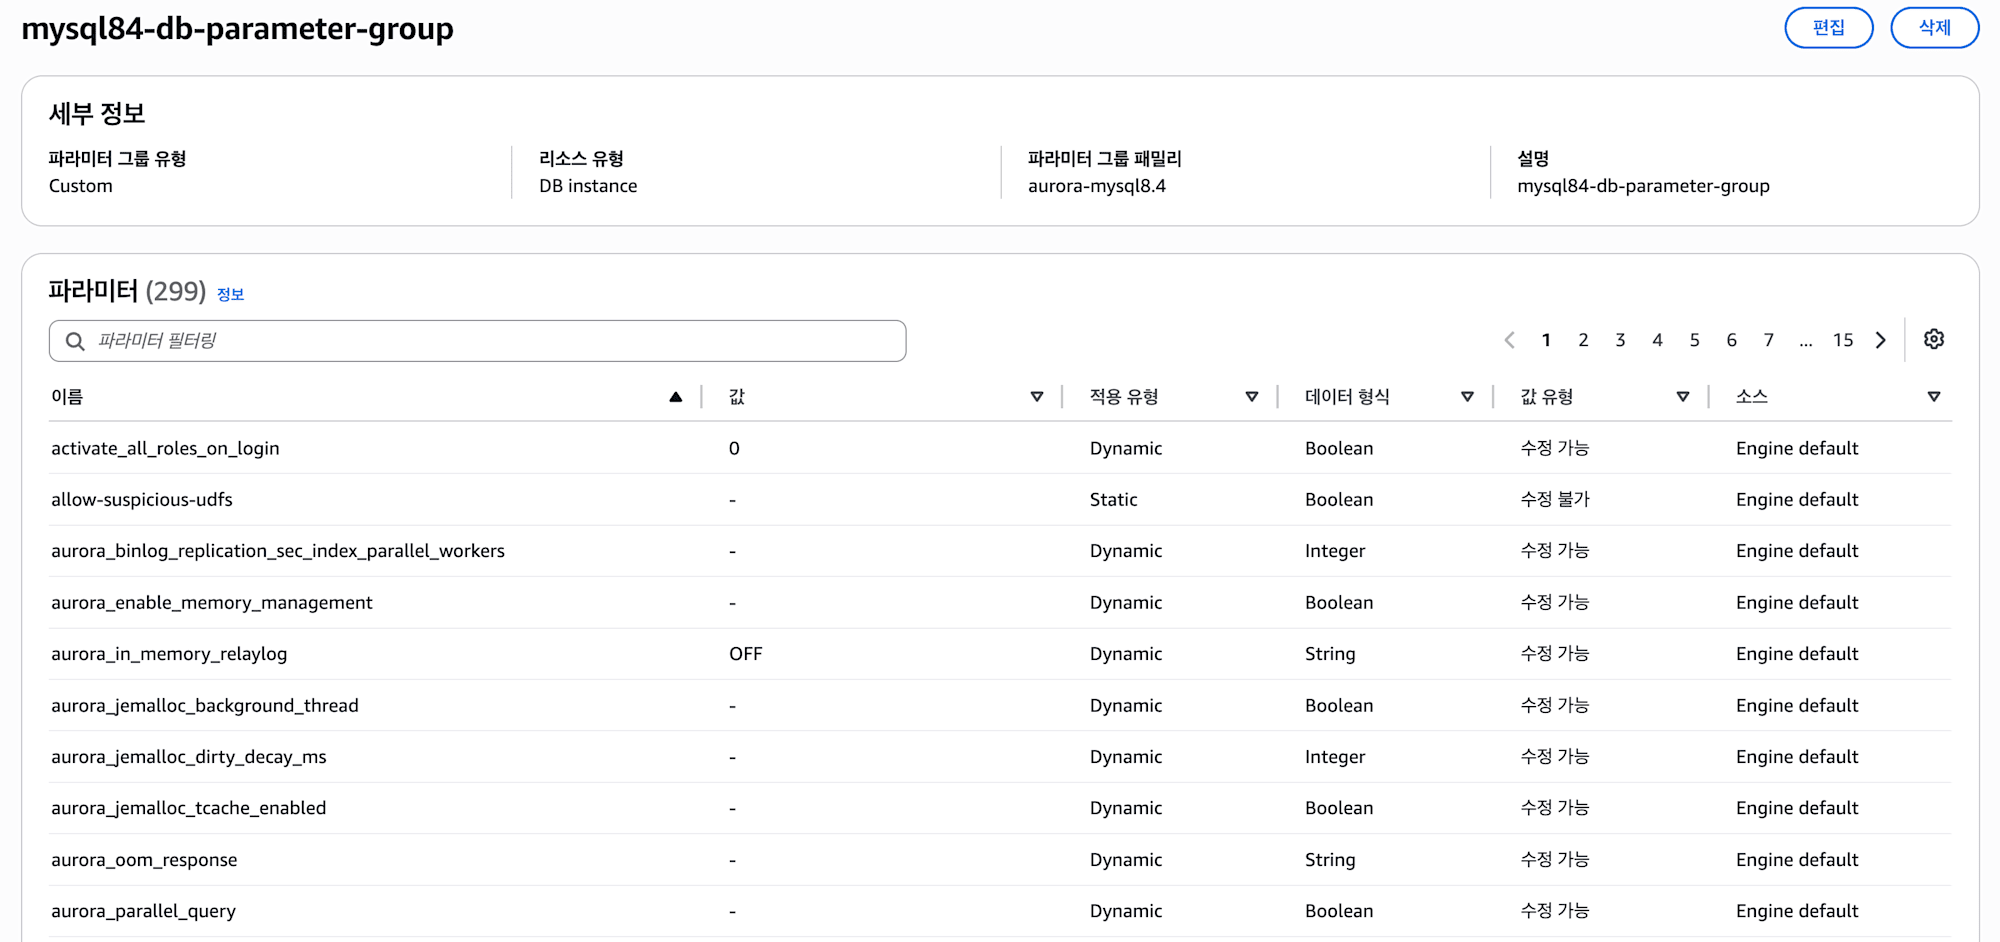Focus the 파라미터 필터링 search field
2000x942 pixels.
tap(478, 341)
